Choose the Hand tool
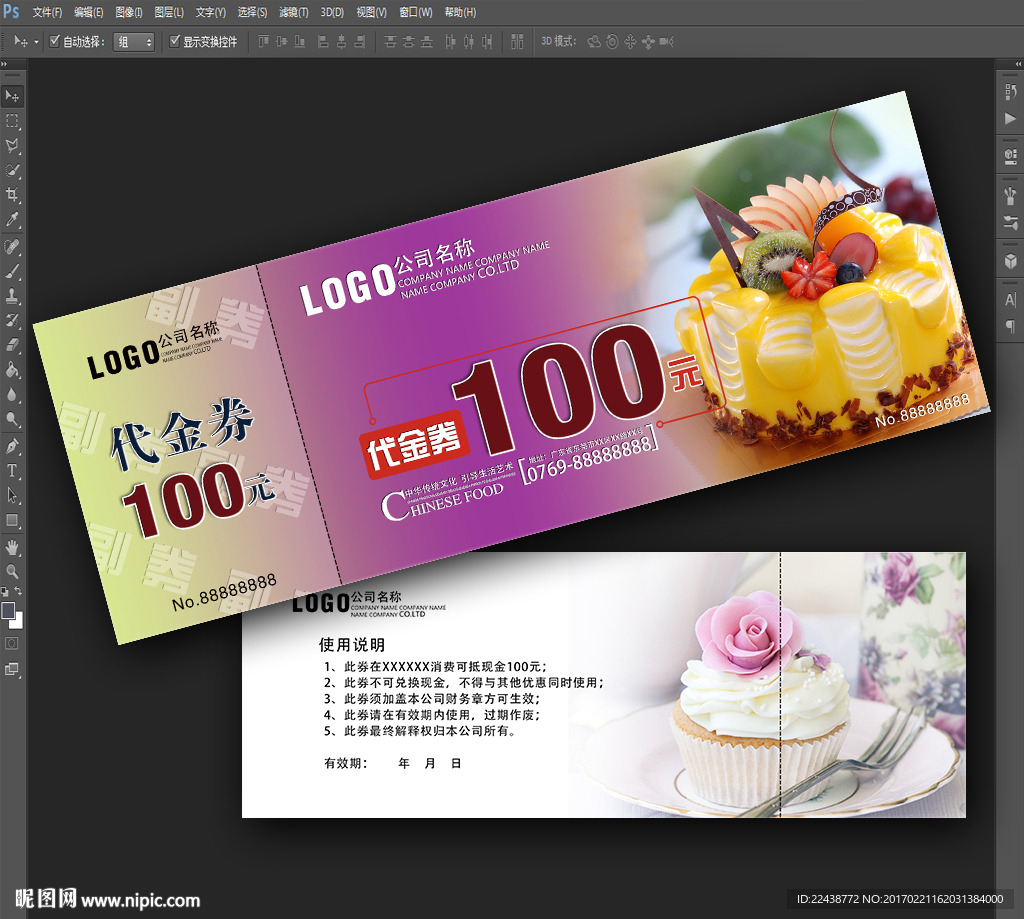 click(13, 546)
